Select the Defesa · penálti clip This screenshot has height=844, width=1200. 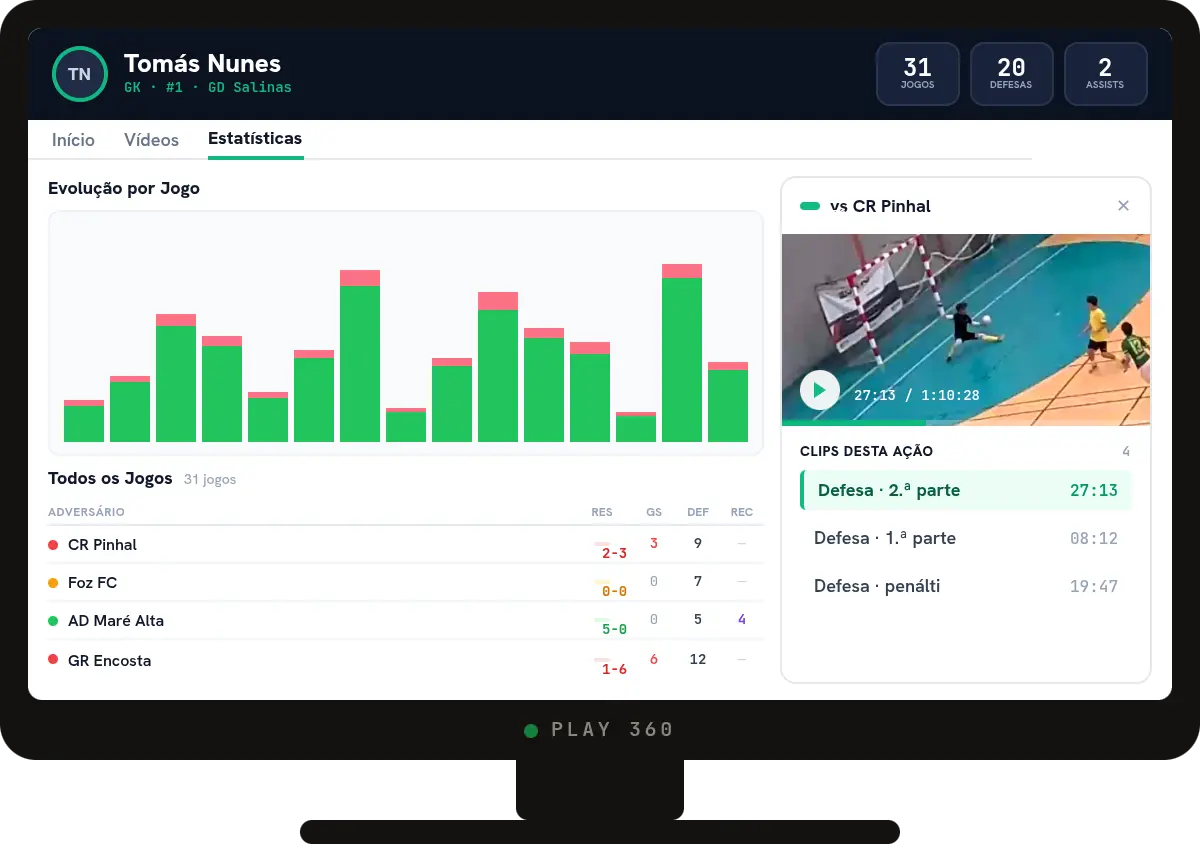[966, 586]
